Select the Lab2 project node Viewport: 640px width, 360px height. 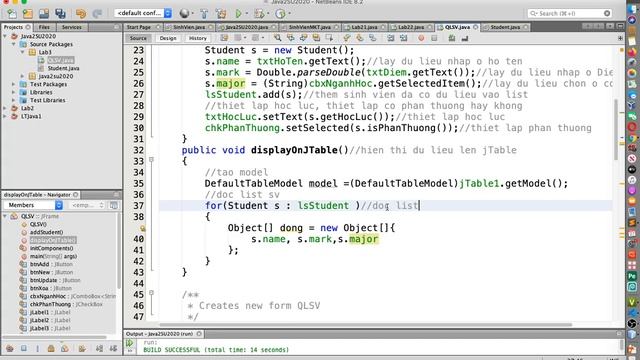pyautogui.click(x=27, y=108)
